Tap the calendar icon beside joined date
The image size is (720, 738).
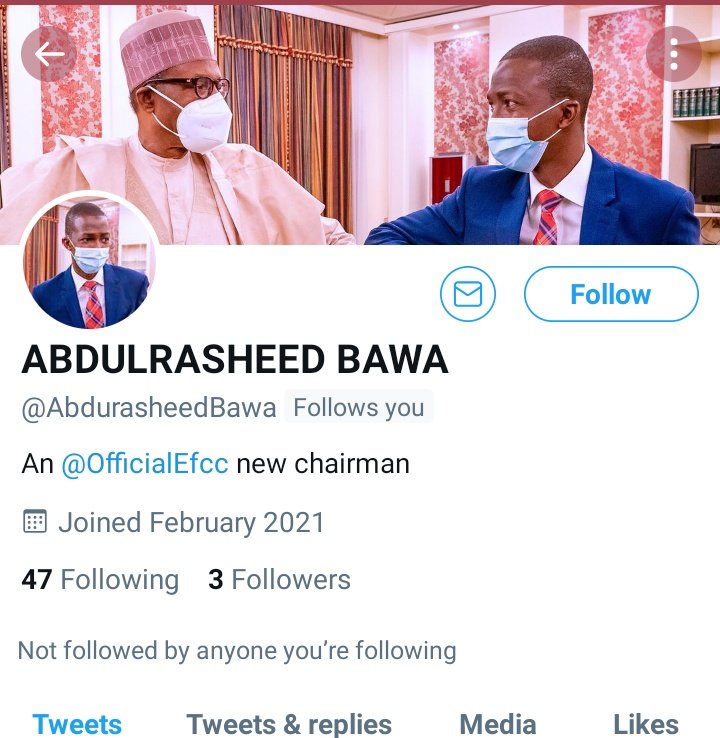click(35, 522)
